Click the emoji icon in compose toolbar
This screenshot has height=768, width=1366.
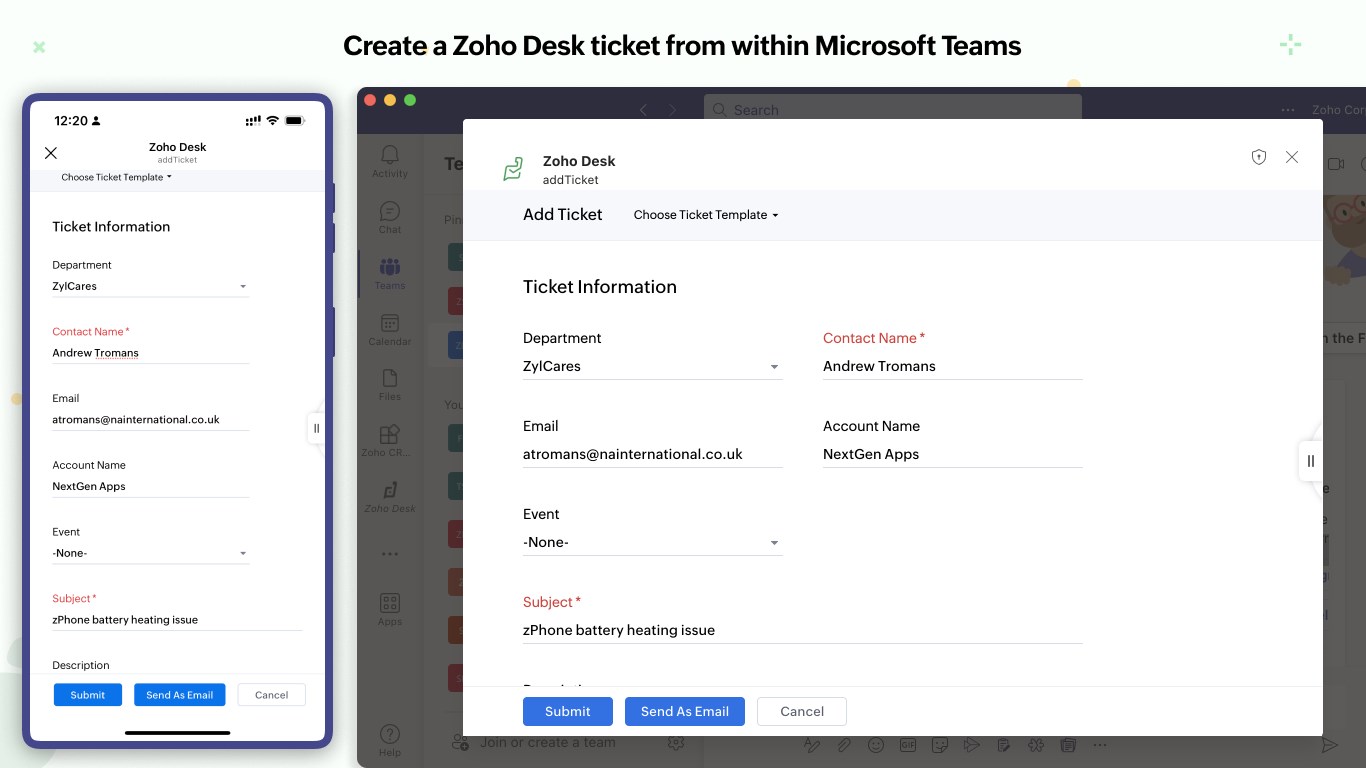876,745
